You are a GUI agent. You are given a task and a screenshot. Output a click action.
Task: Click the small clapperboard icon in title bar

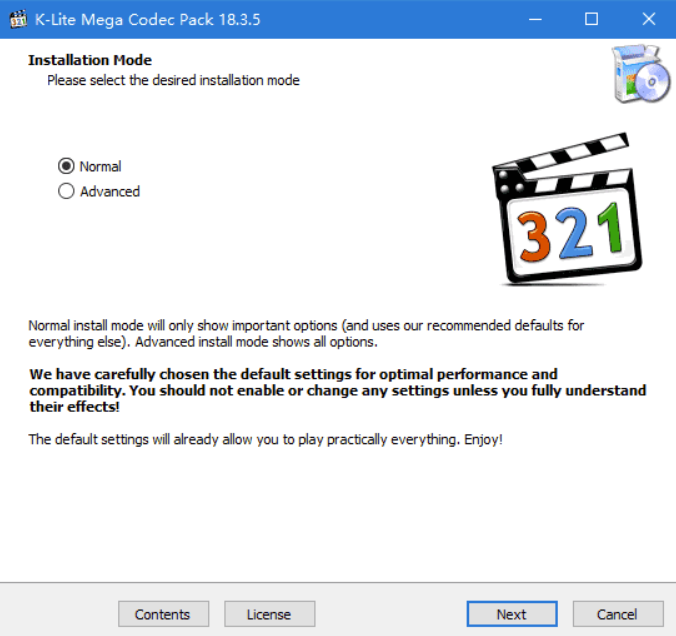click(x=18, y=19)
